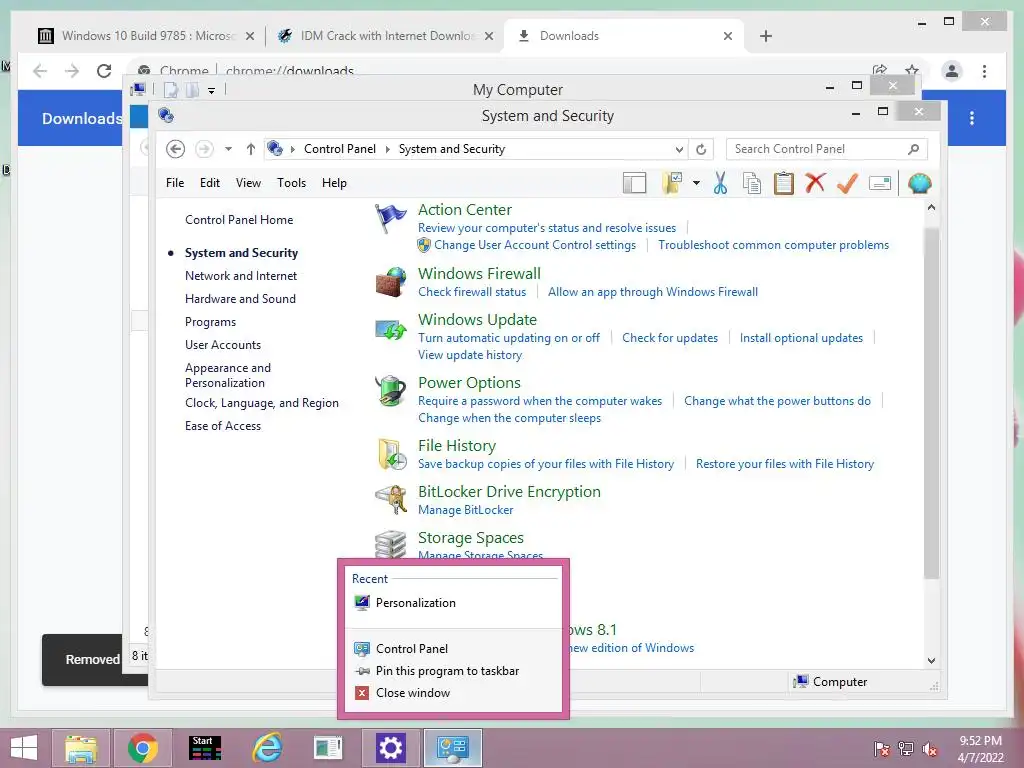Image resolution: width=1024 pixels, height=768 pixels.
Task: Click the search magnifier icon
Action: [x=914, y=150]
